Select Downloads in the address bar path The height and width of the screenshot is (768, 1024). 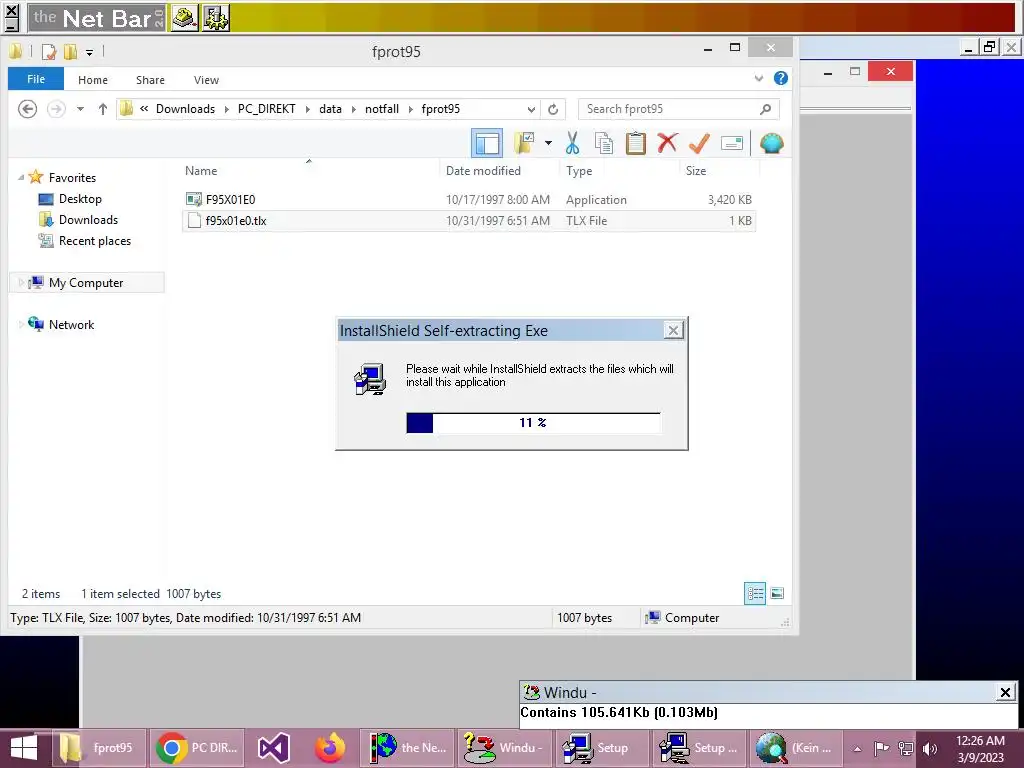[185, 109]
